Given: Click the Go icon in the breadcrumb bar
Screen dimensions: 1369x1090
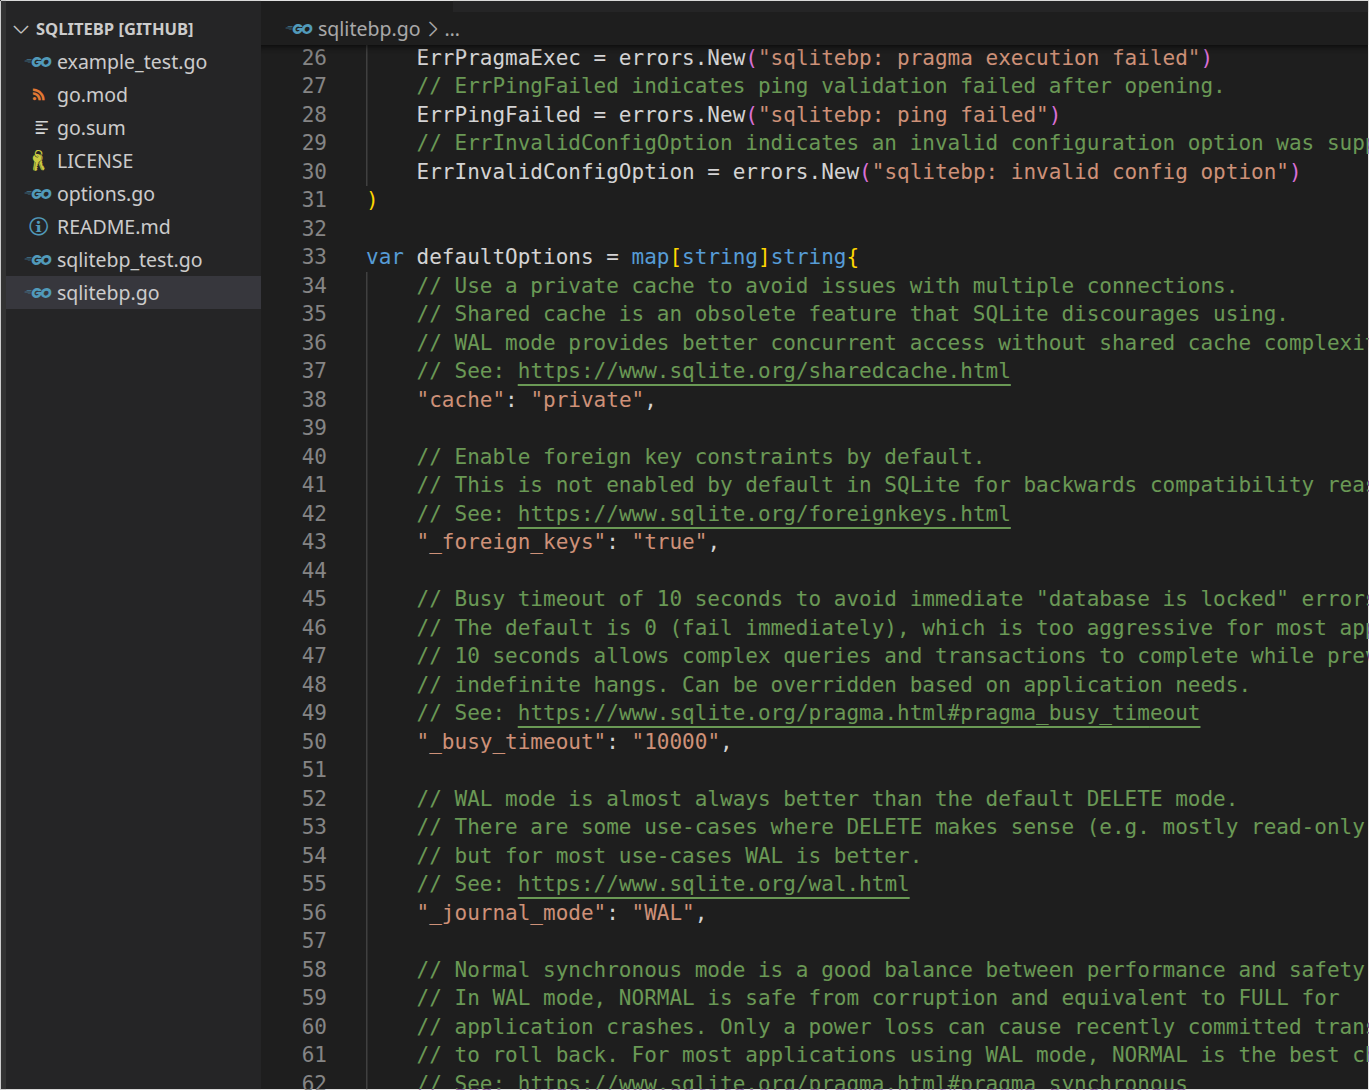Looking at the screenshot, I should click(300, 29).
